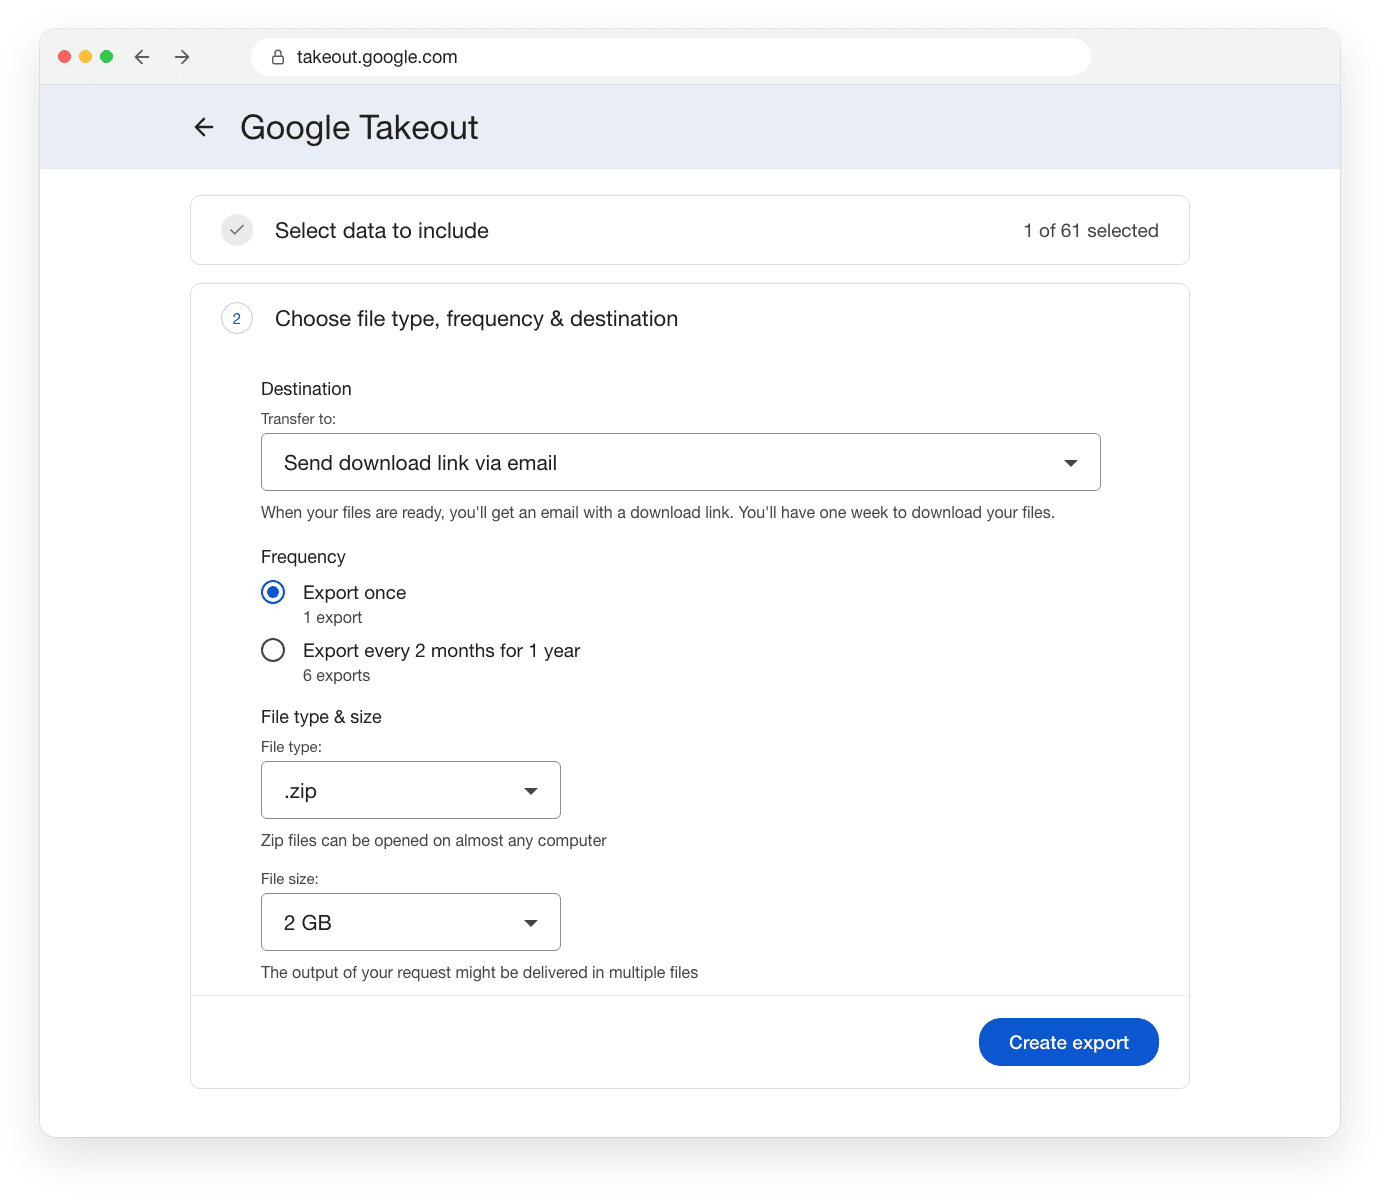The width and height of the screenshot is (1385, 1200).
Task: Click the Create export button
Action: pos(1069,1042)
